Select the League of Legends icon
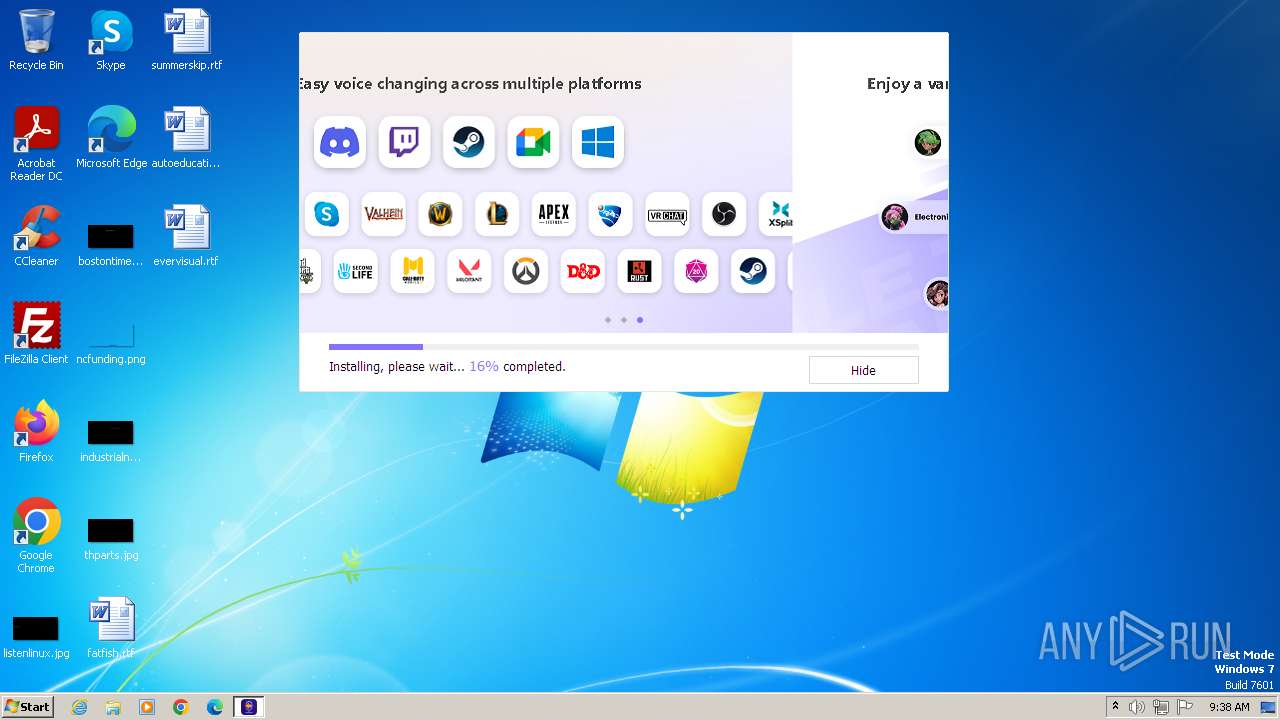The height and width of the screenshot is (720, 1280). point(497,214)
